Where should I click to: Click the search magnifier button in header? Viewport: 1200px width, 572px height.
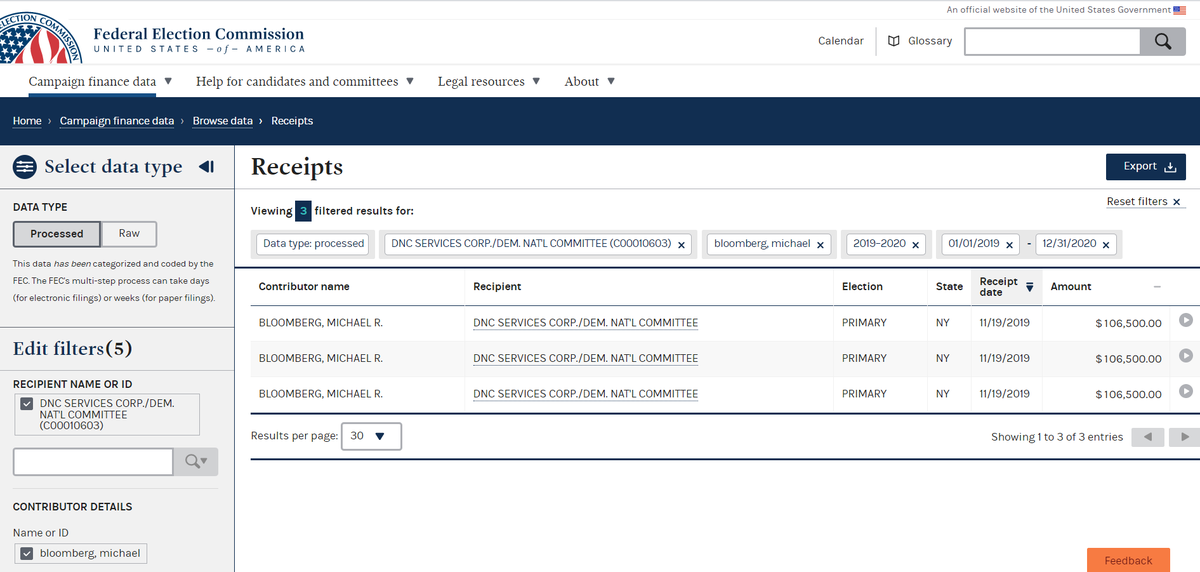[1163, 41]
